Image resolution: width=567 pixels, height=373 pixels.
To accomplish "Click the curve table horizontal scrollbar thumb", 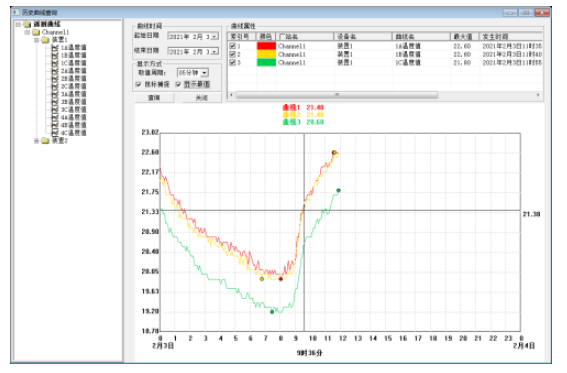I will pyautogui.click(x=337, y=95).
